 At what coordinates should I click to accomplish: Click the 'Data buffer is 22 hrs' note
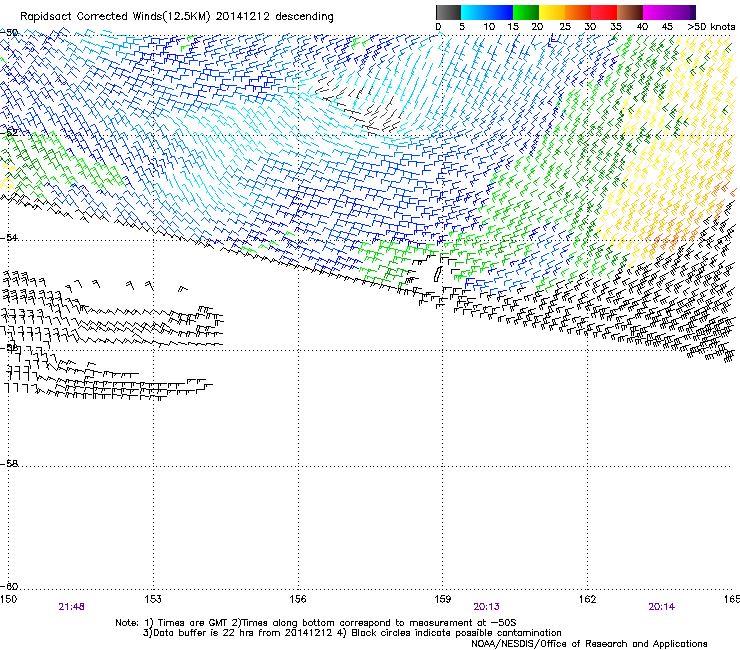[x=352, y=633]
